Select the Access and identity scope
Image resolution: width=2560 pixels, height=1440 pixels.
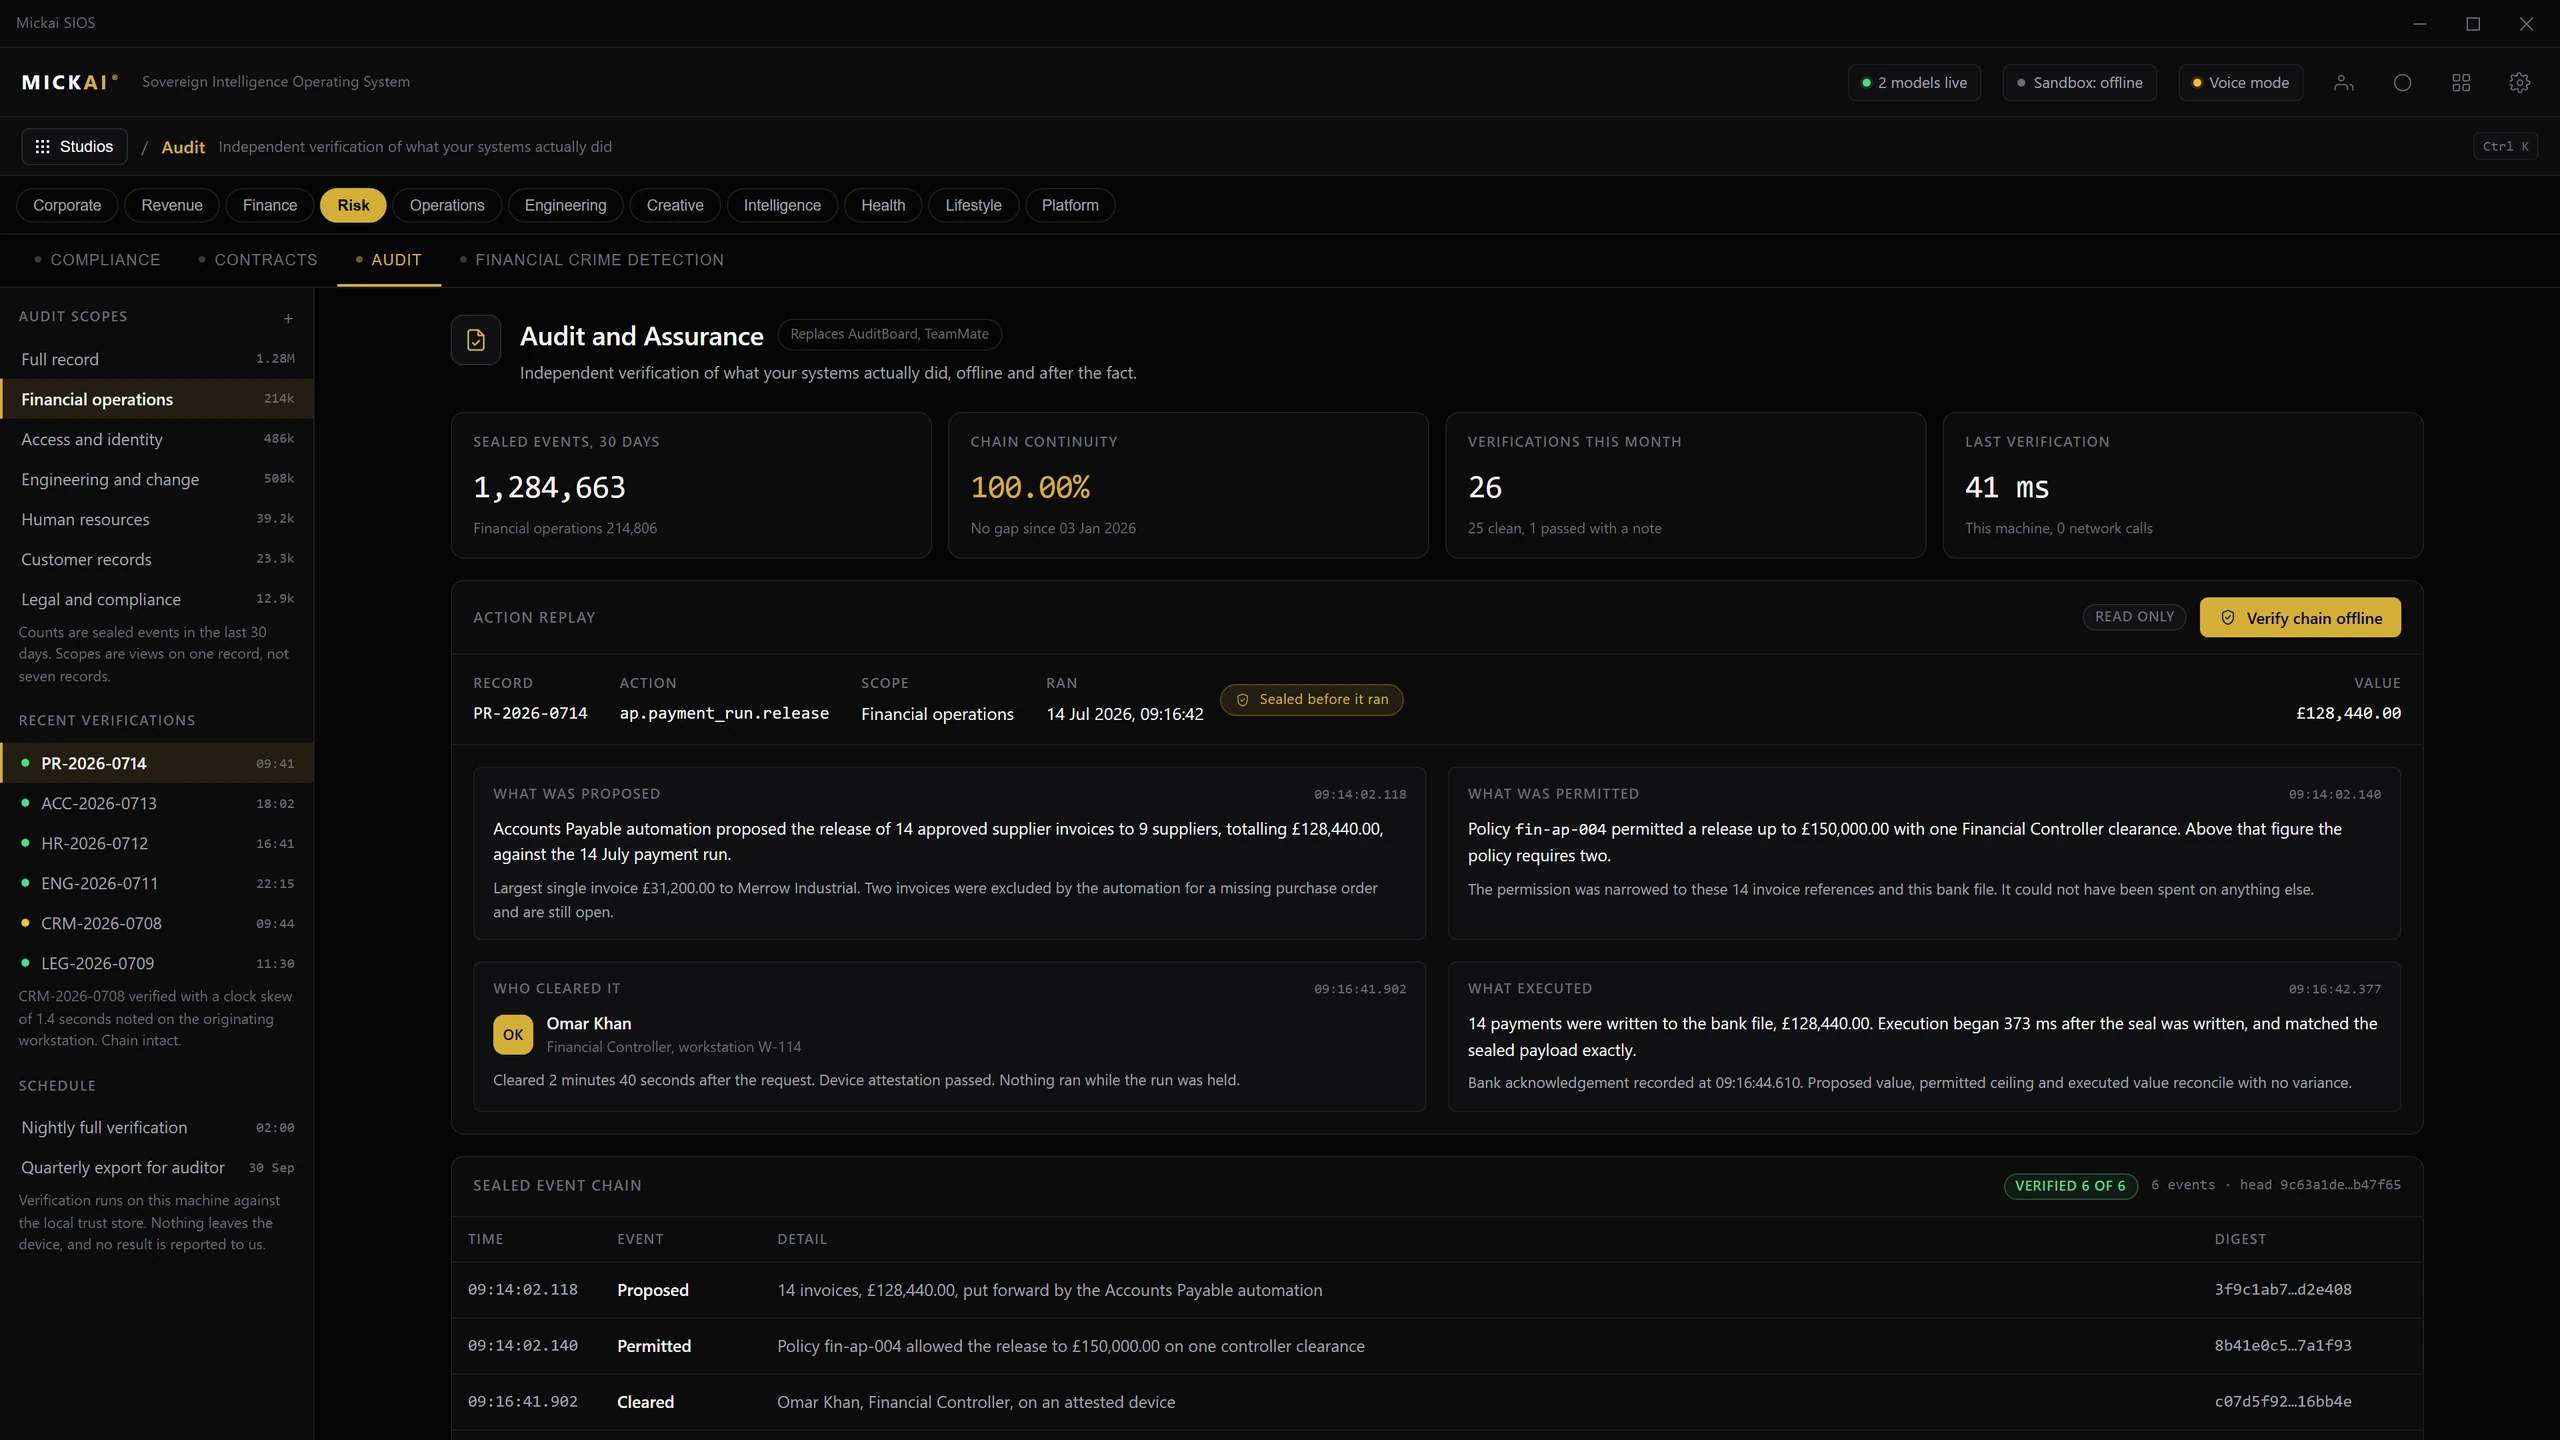pos(157,439)
